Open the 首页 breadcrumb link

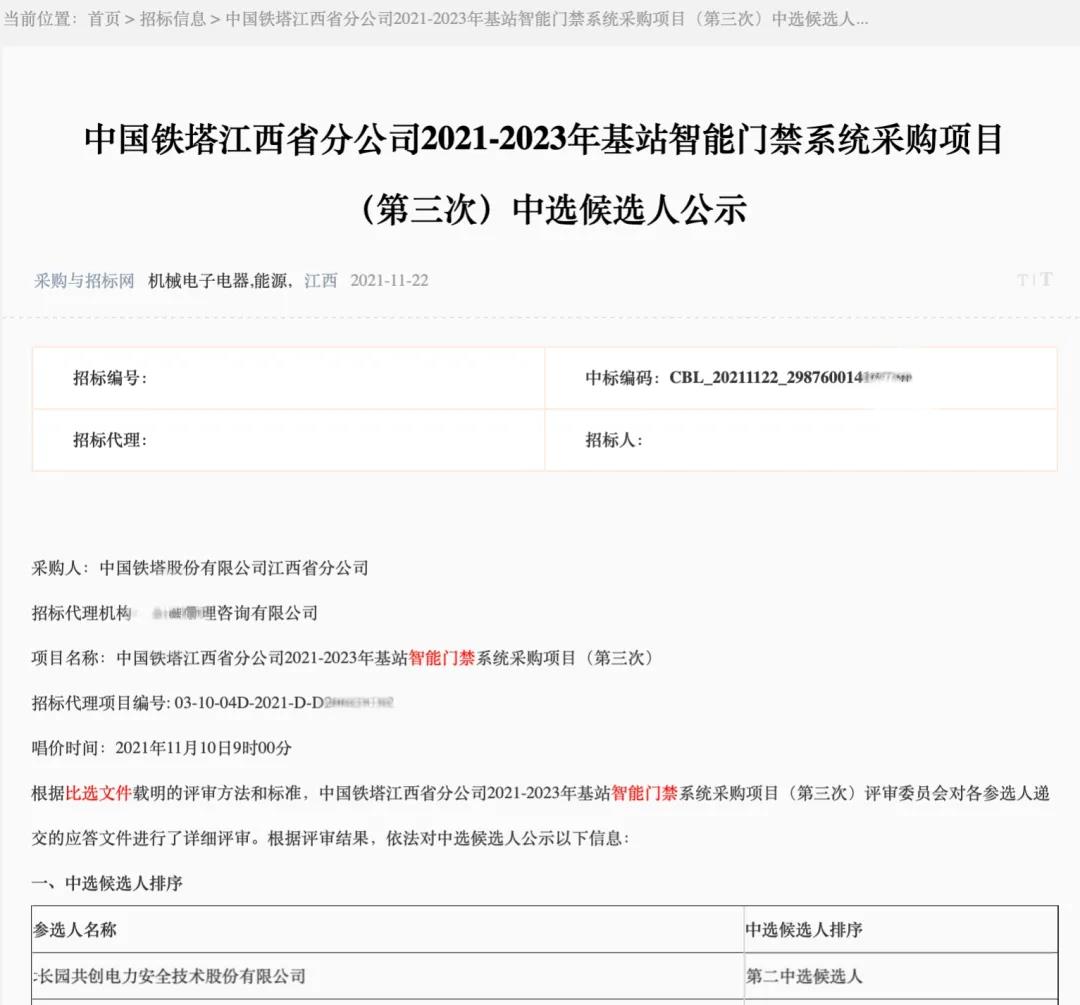104,19
